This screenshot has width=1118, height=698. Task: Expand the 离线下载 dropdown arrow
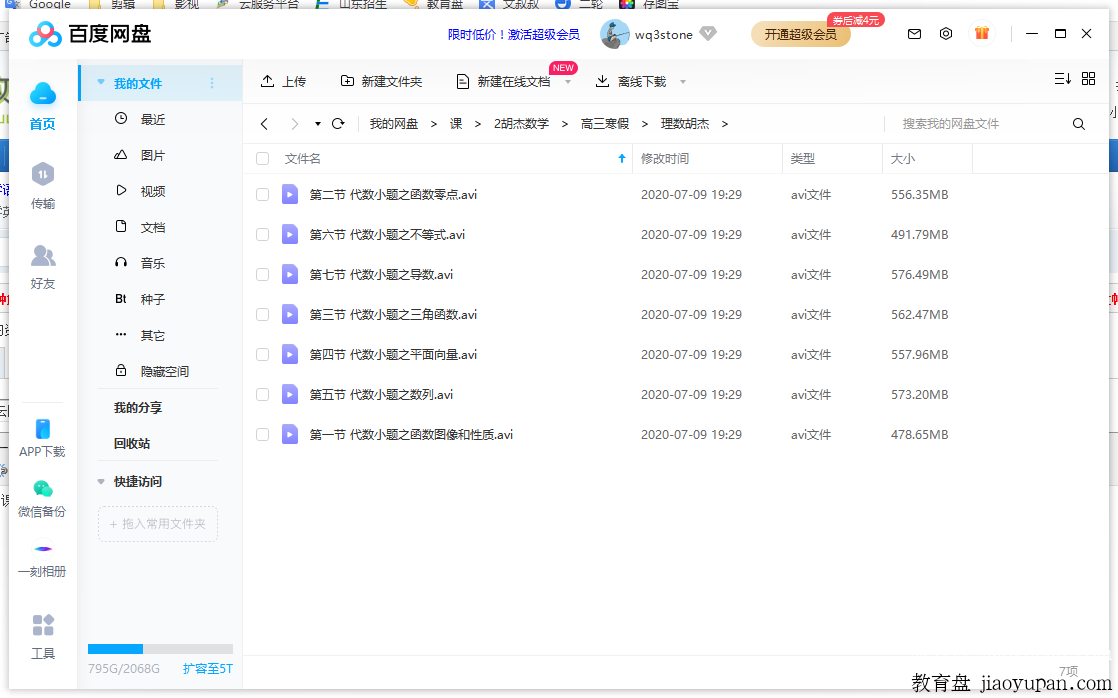pos(683,82)
